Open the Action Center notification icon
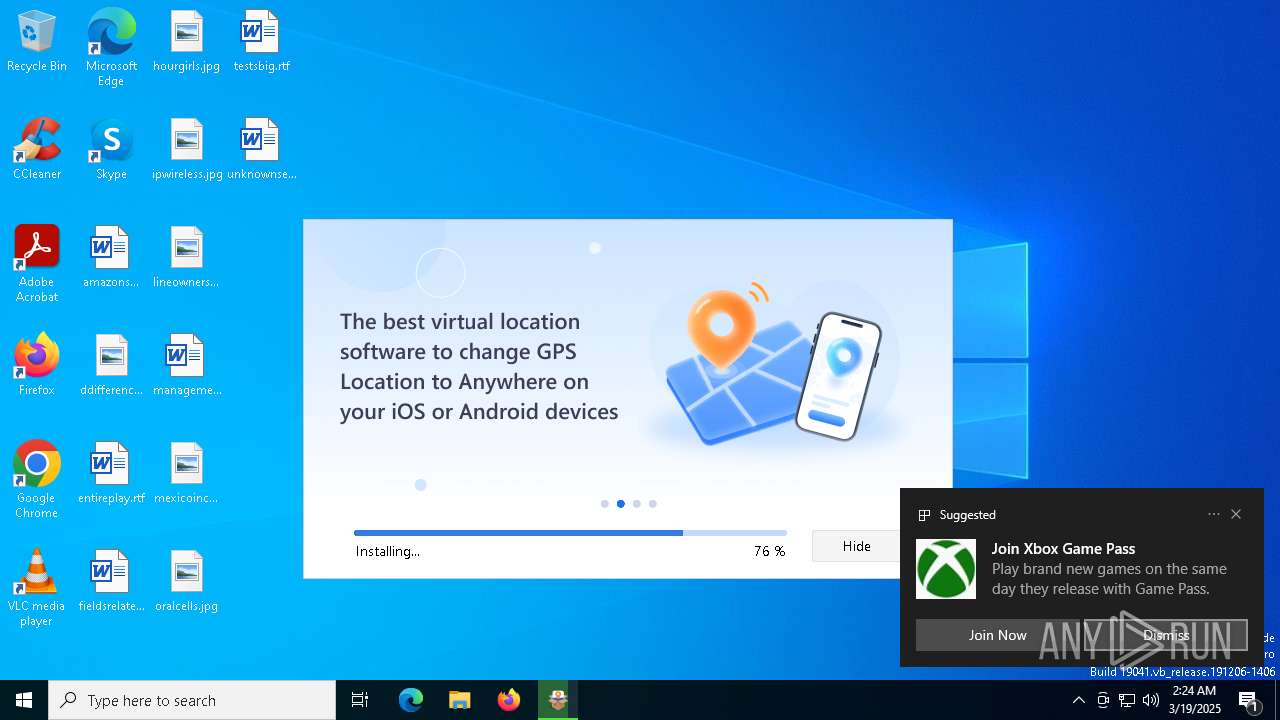The width and height of the screenshot is (1280, 720). coord(1249,701)
